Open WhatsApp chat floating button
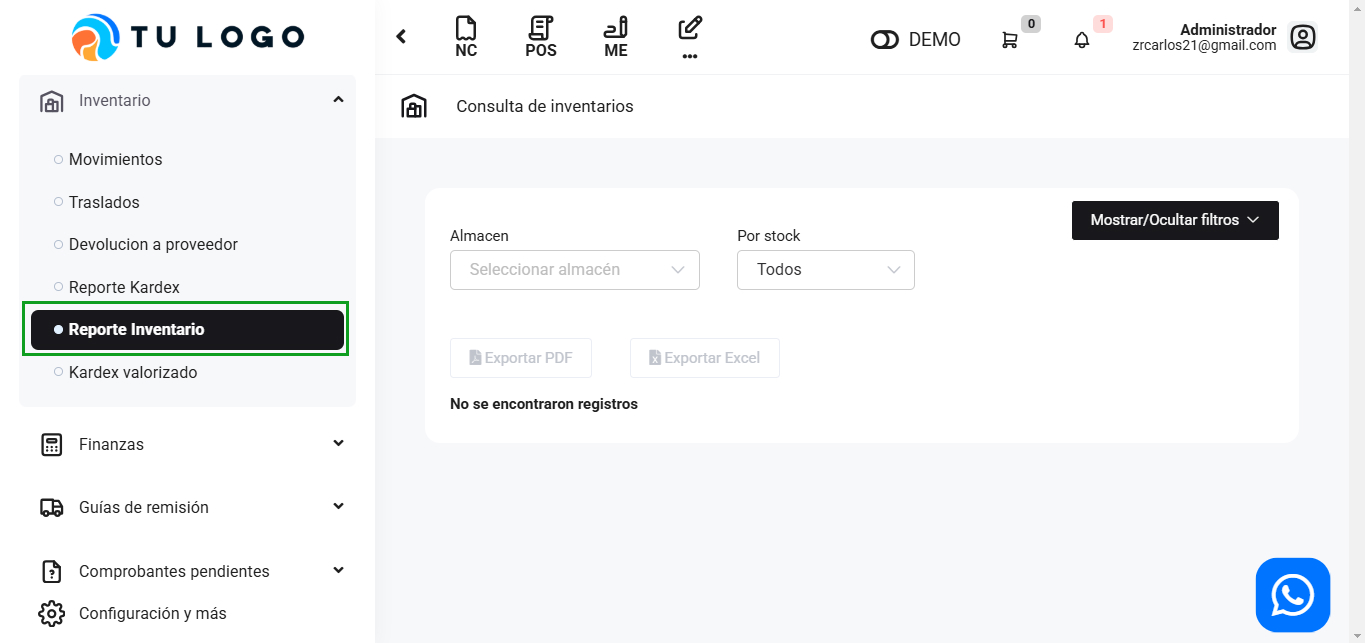 pos(1292,595)
